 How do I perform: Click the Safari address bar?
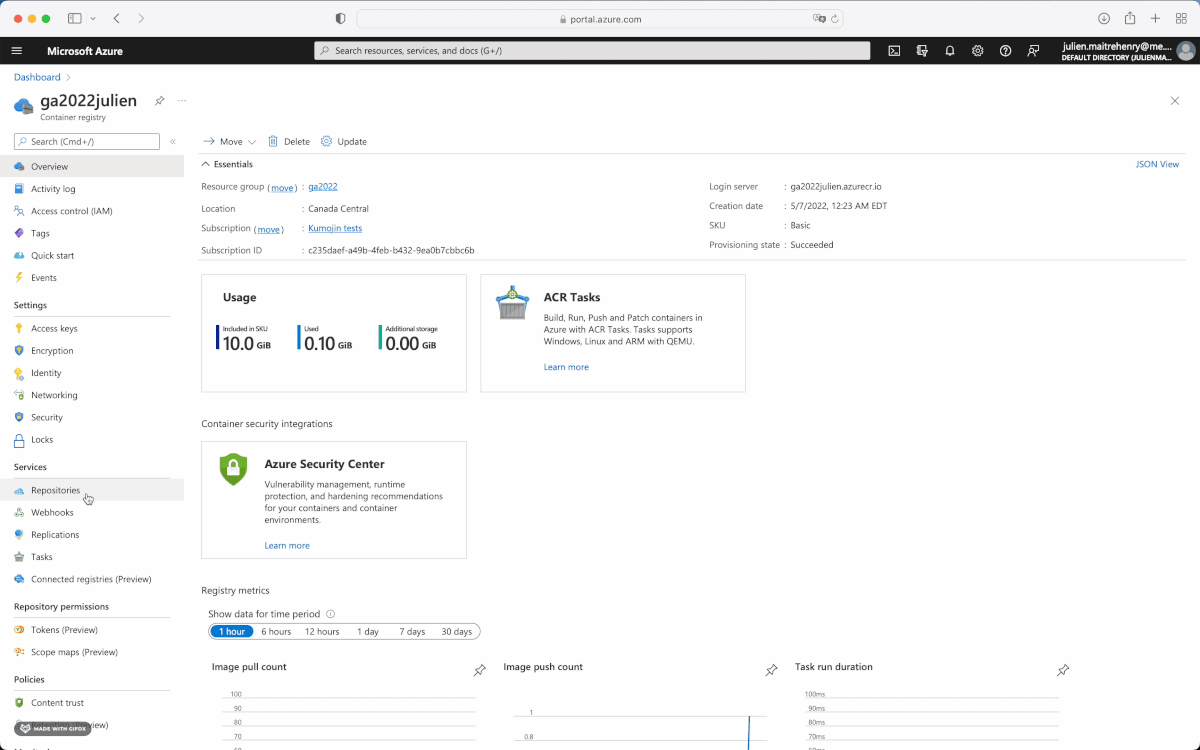pyautogui.click(x=600, y=19)
